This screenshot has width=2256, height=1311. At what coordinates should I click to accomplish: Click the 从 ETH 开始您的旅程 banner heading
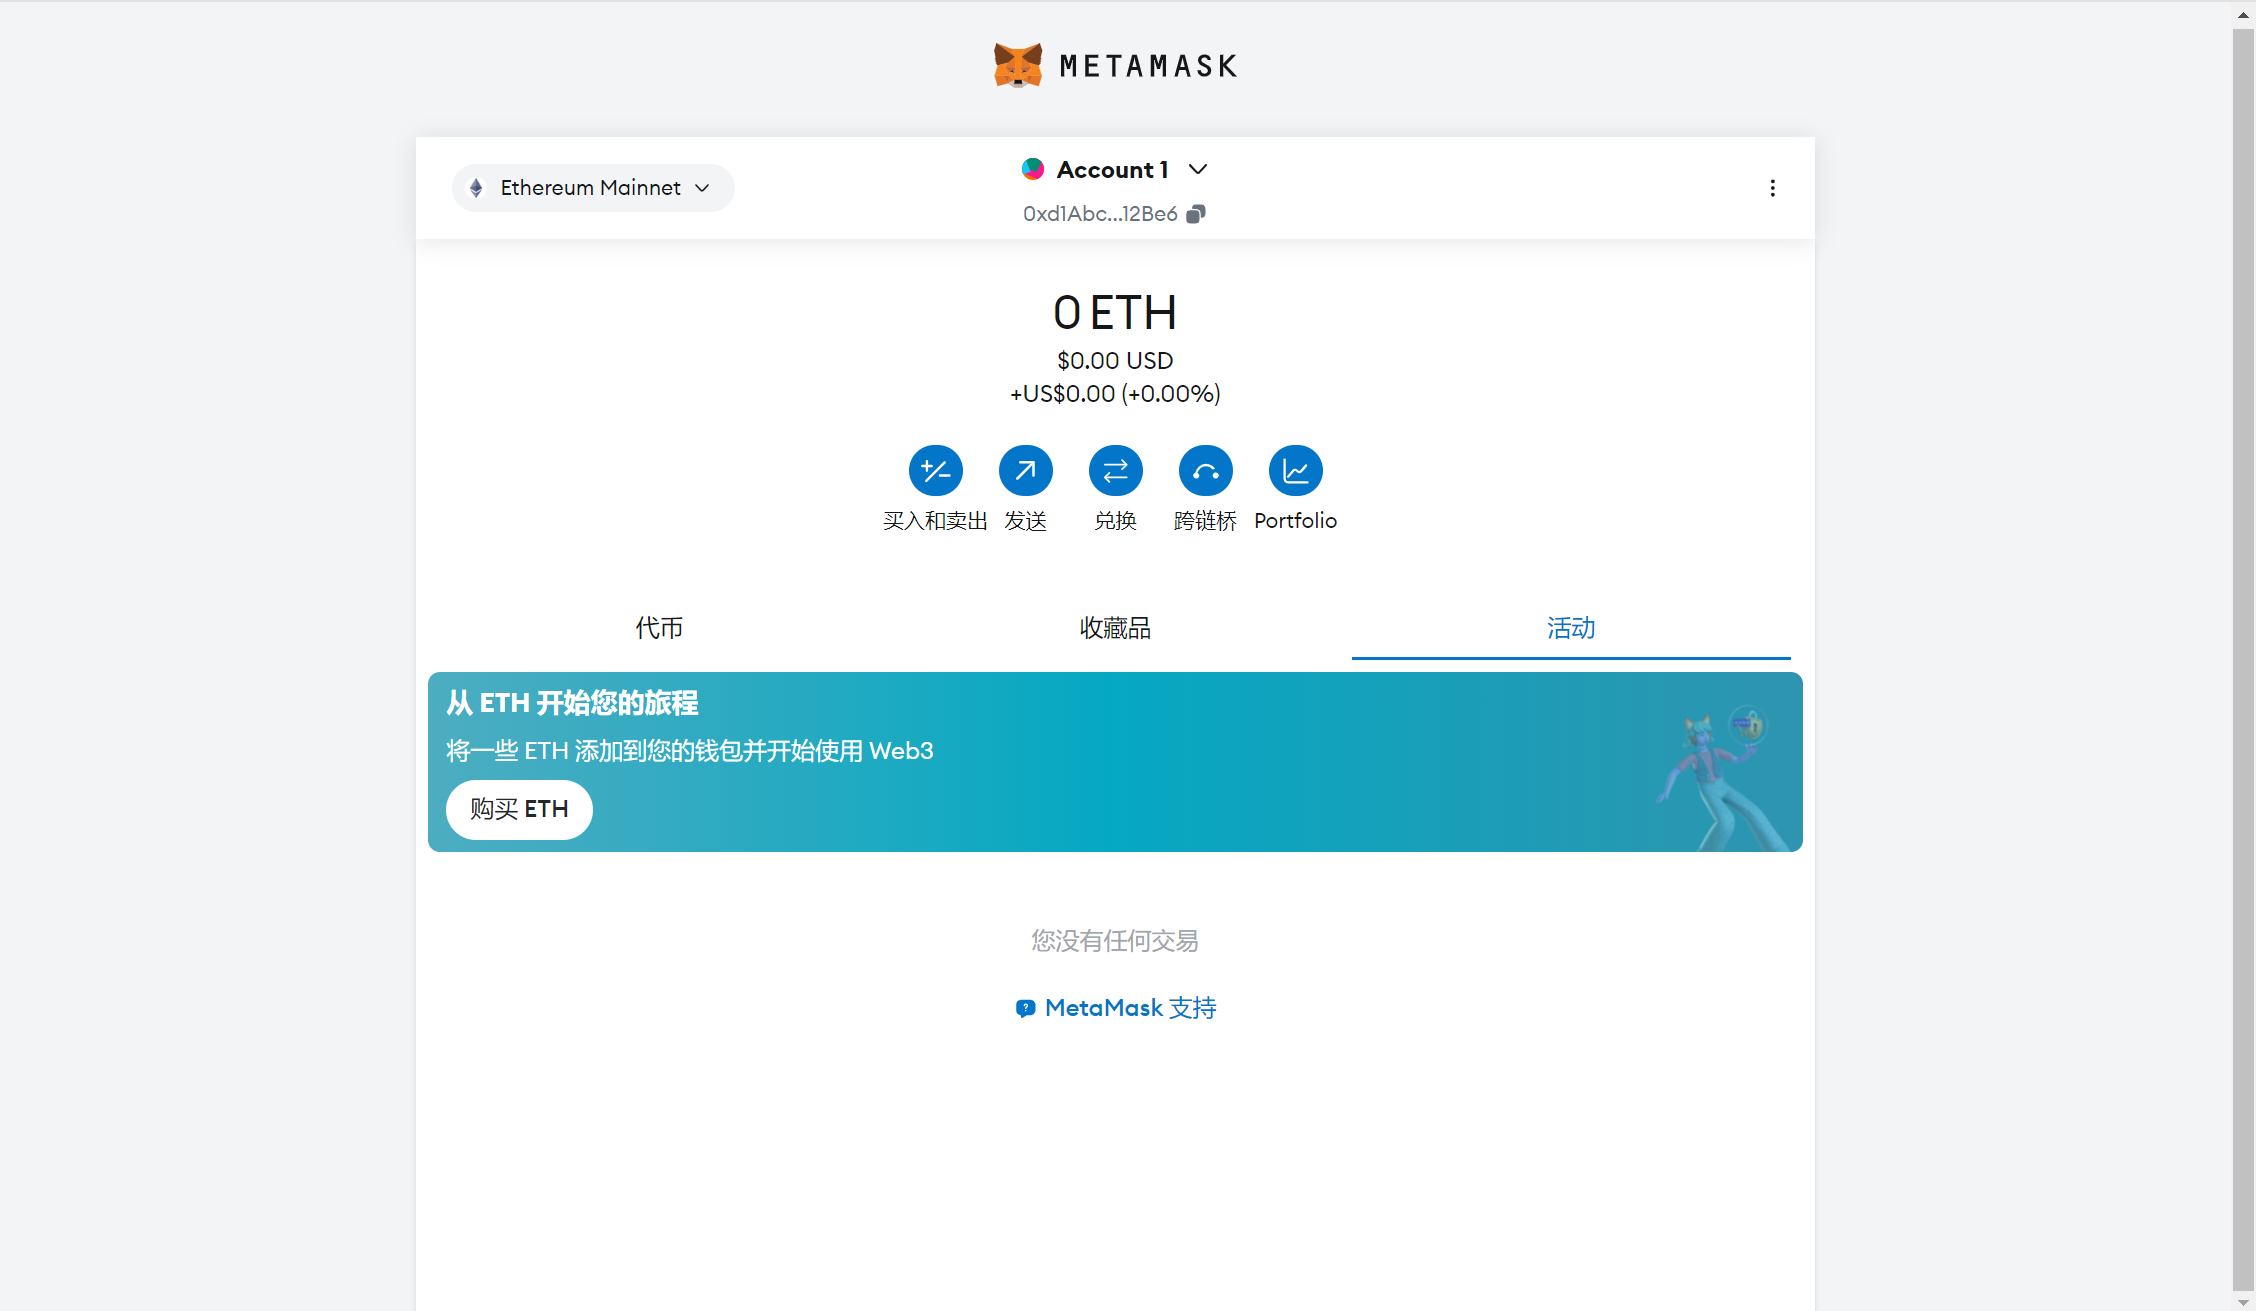point(572,703)
